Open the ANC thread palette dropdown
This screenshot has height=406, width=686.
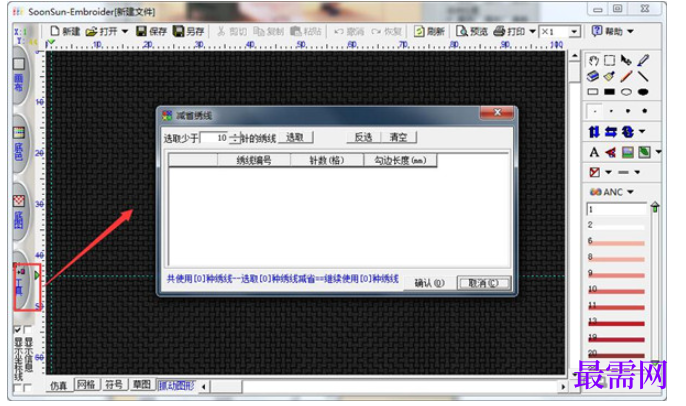(x=630, y=192)
